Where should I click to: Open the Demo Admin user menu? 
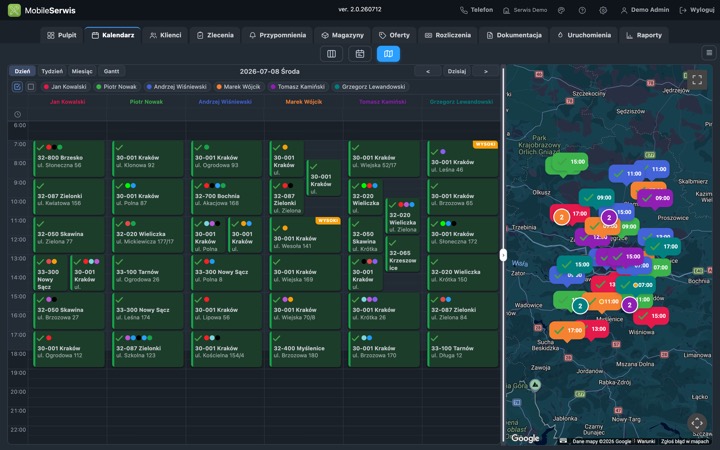[x=645, y=10]
